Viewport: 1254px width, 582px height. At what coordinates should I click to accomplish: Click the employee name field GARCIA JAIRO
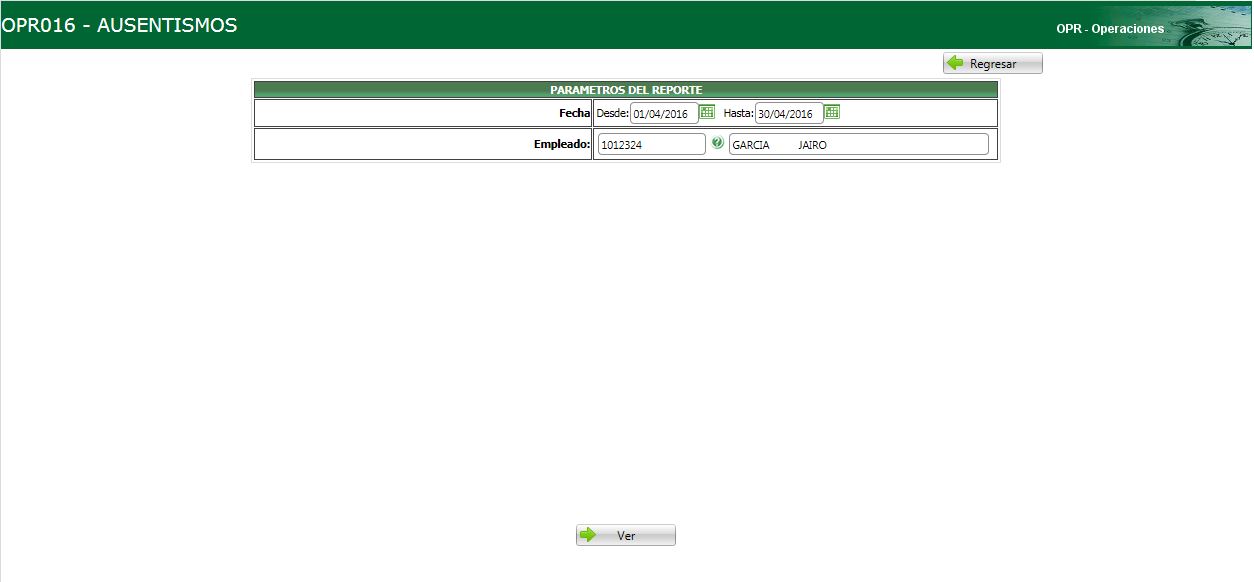(858, 144)
